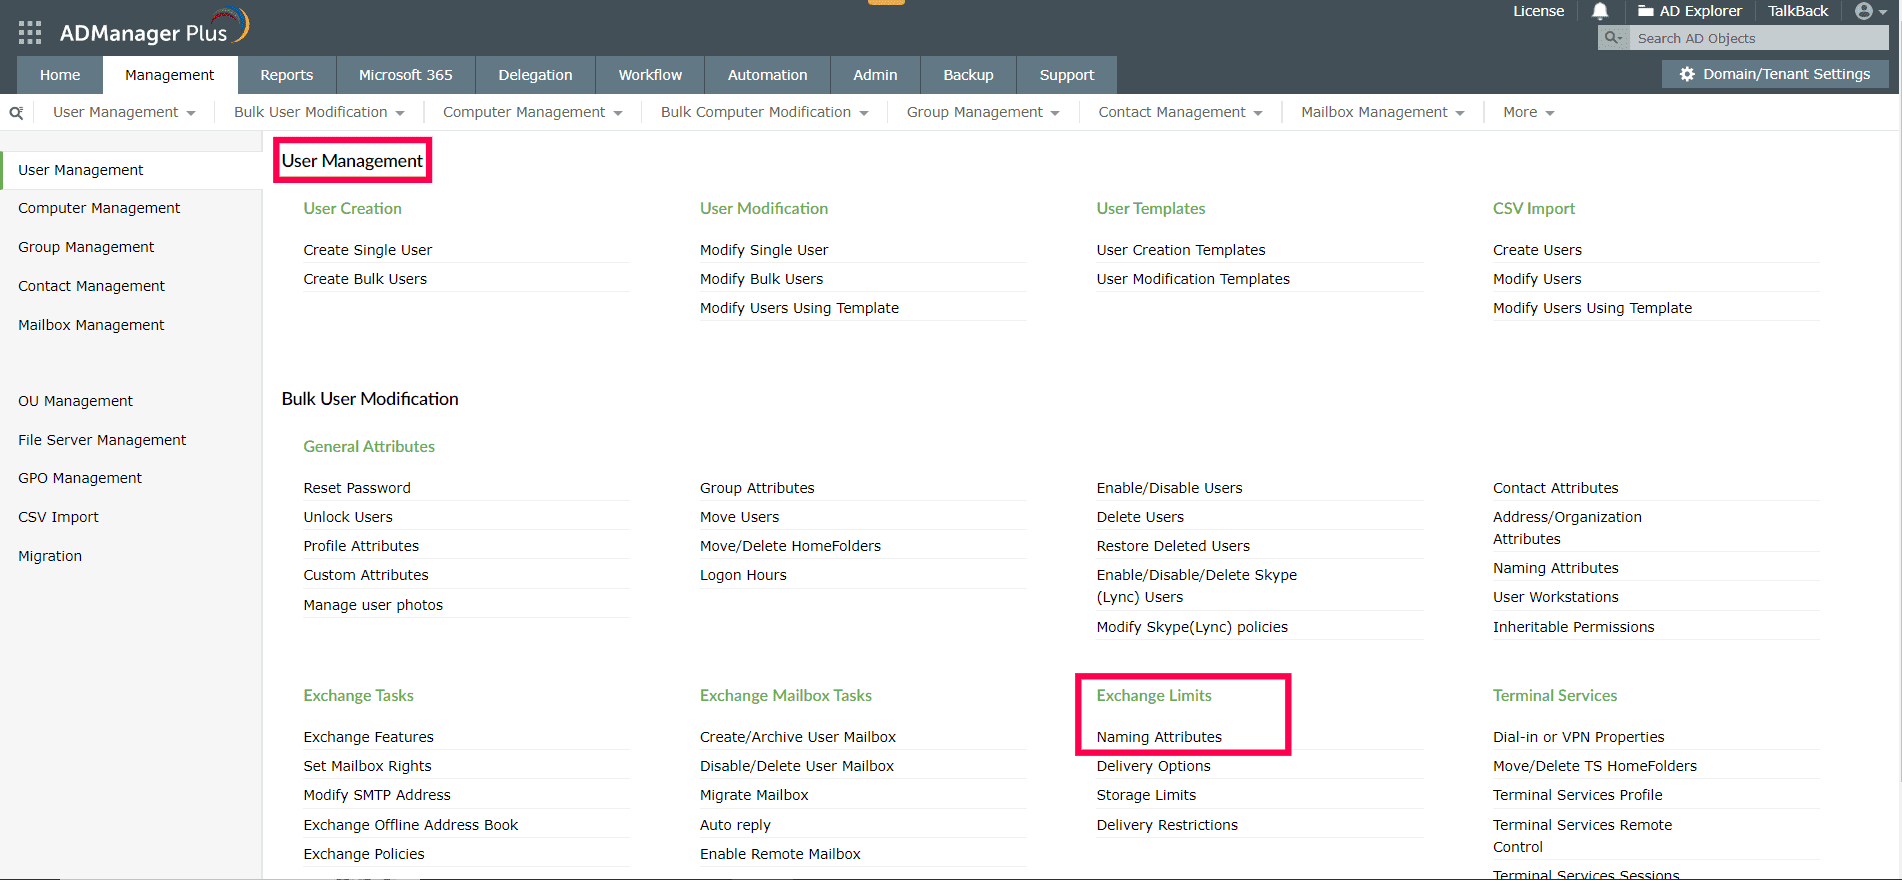
Task: Select the Automation tab
Action: (767, 75)
